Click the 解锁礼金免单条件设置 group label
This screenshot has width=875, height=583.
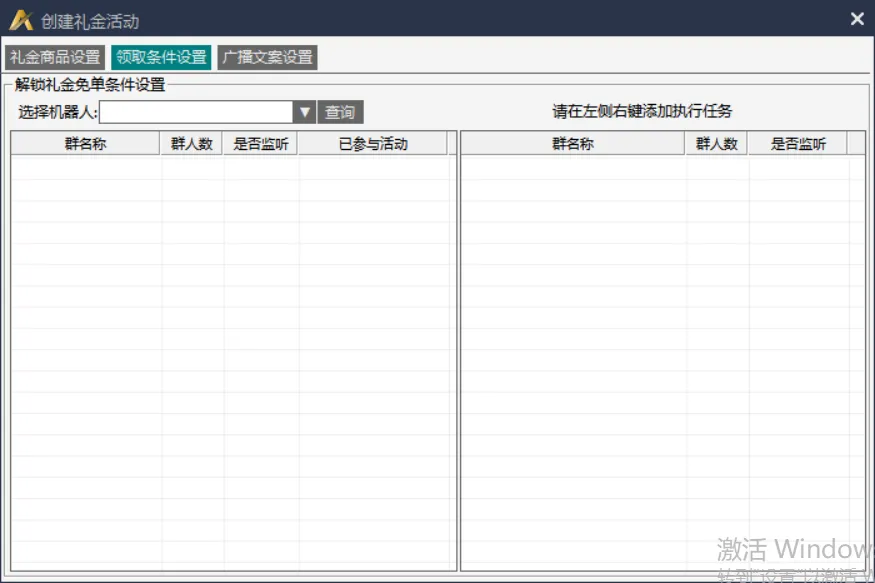click(x=90, y=85)
